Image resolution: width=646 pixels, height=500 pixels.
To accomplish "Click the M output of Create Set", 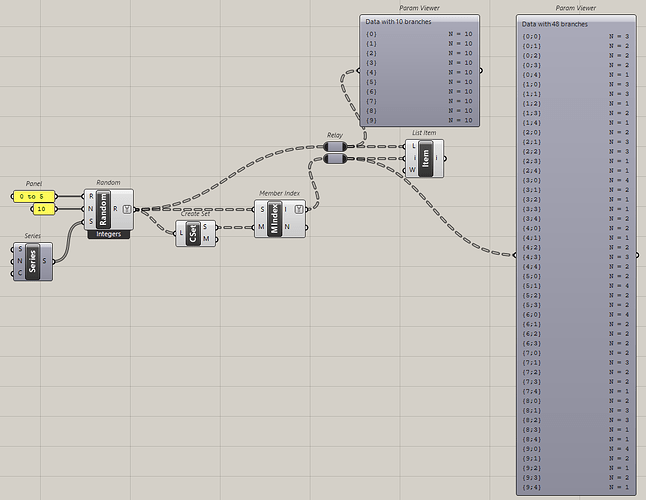I will [x=206, y=239].
